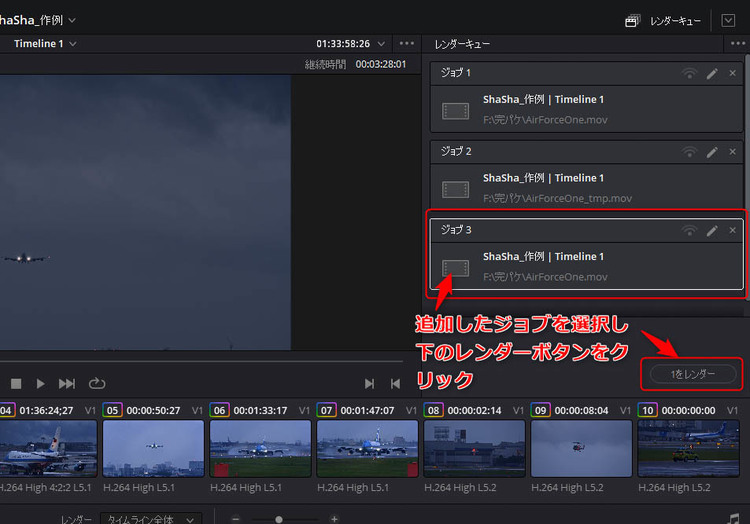Click the audio note icon at bottom right
The height and width of the screenshot is (524, 750).
point(735,518)
